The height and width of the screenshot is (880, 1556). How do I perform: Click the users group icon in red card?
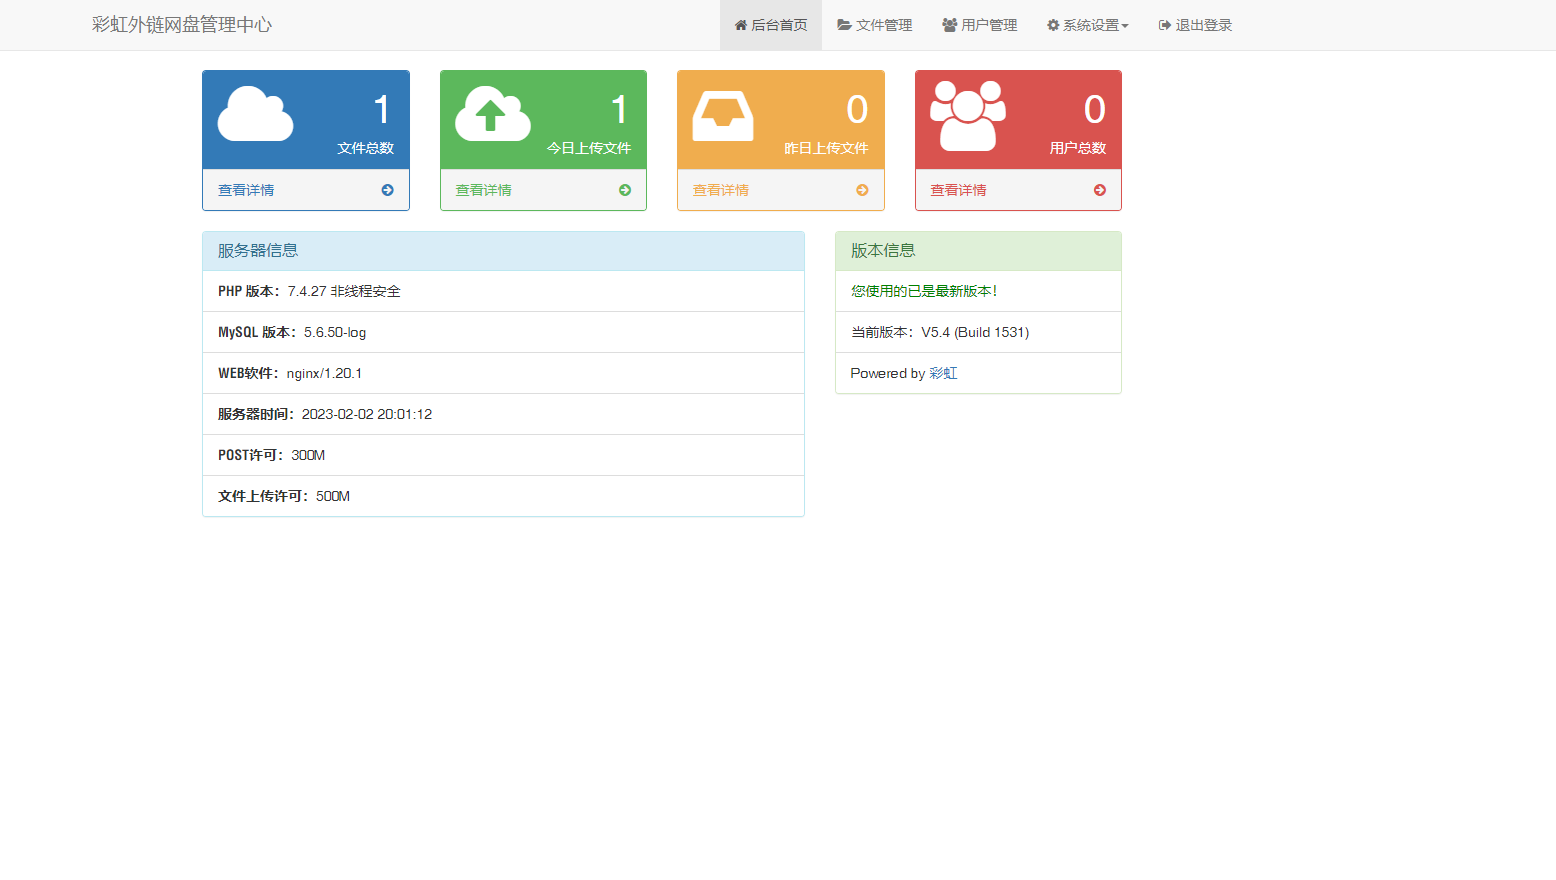pos(967,115)
